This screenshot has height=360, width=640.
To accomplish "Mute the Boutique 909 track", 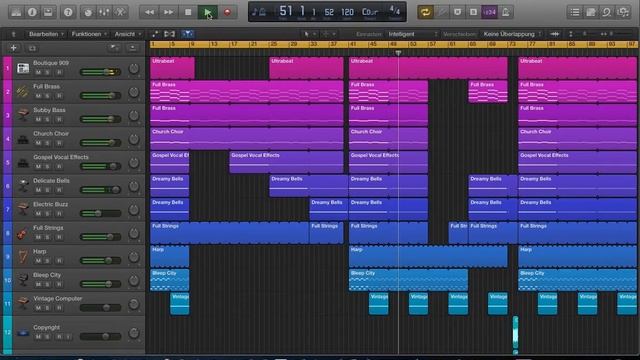I will coord(38,72).
